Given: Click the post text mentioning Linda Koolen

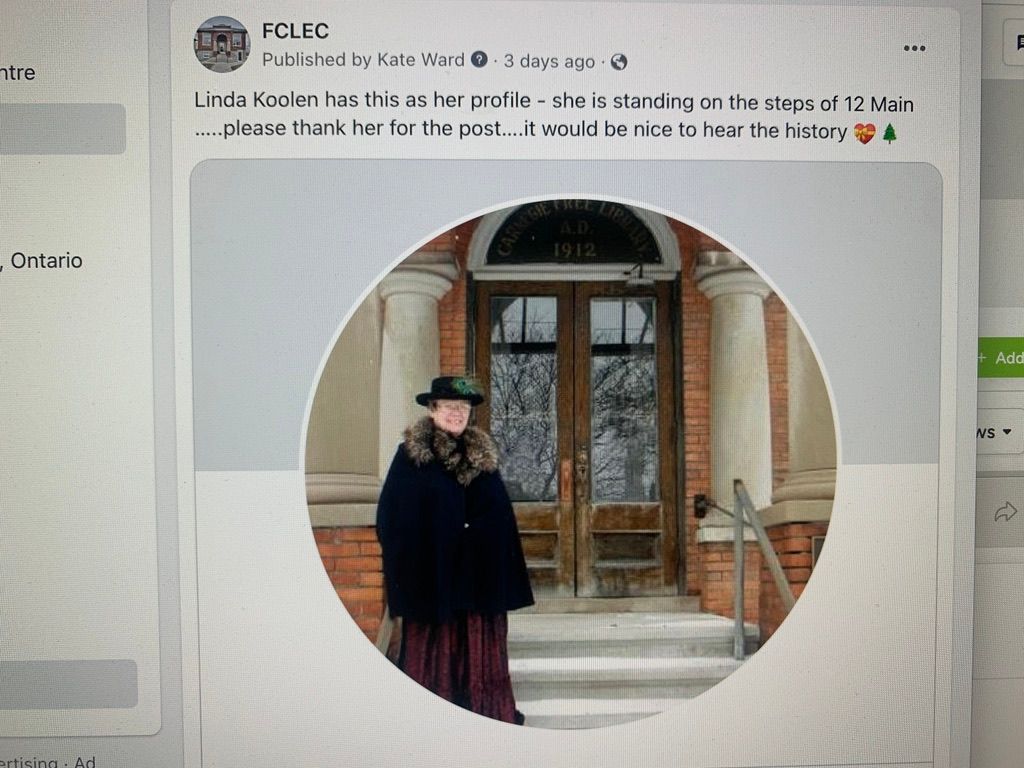Looking at the screenshot, I should tap(554, 116).
